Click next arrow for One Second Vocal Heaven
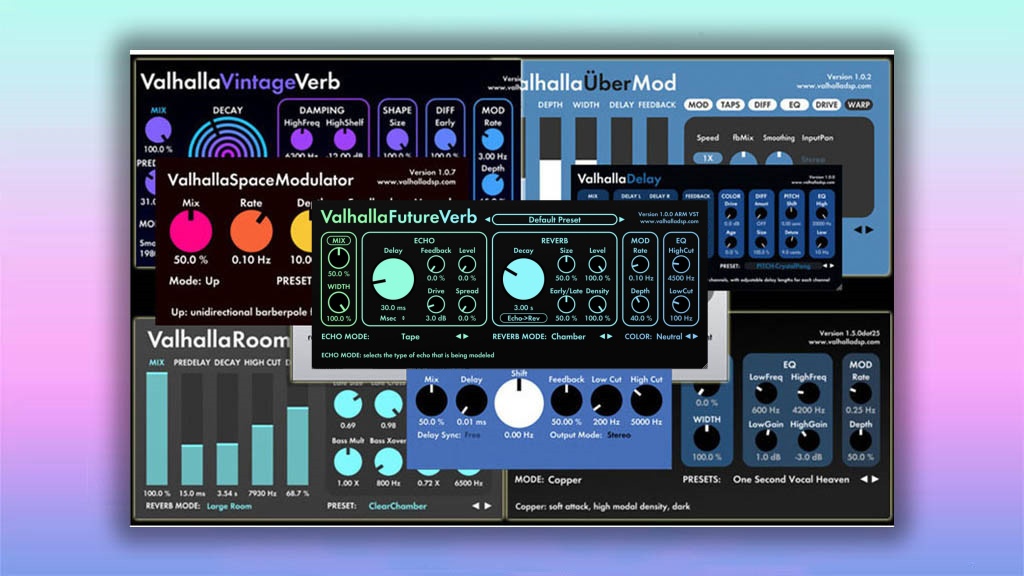This screenshot has width=1024, height=576. [x=875, y=479]
